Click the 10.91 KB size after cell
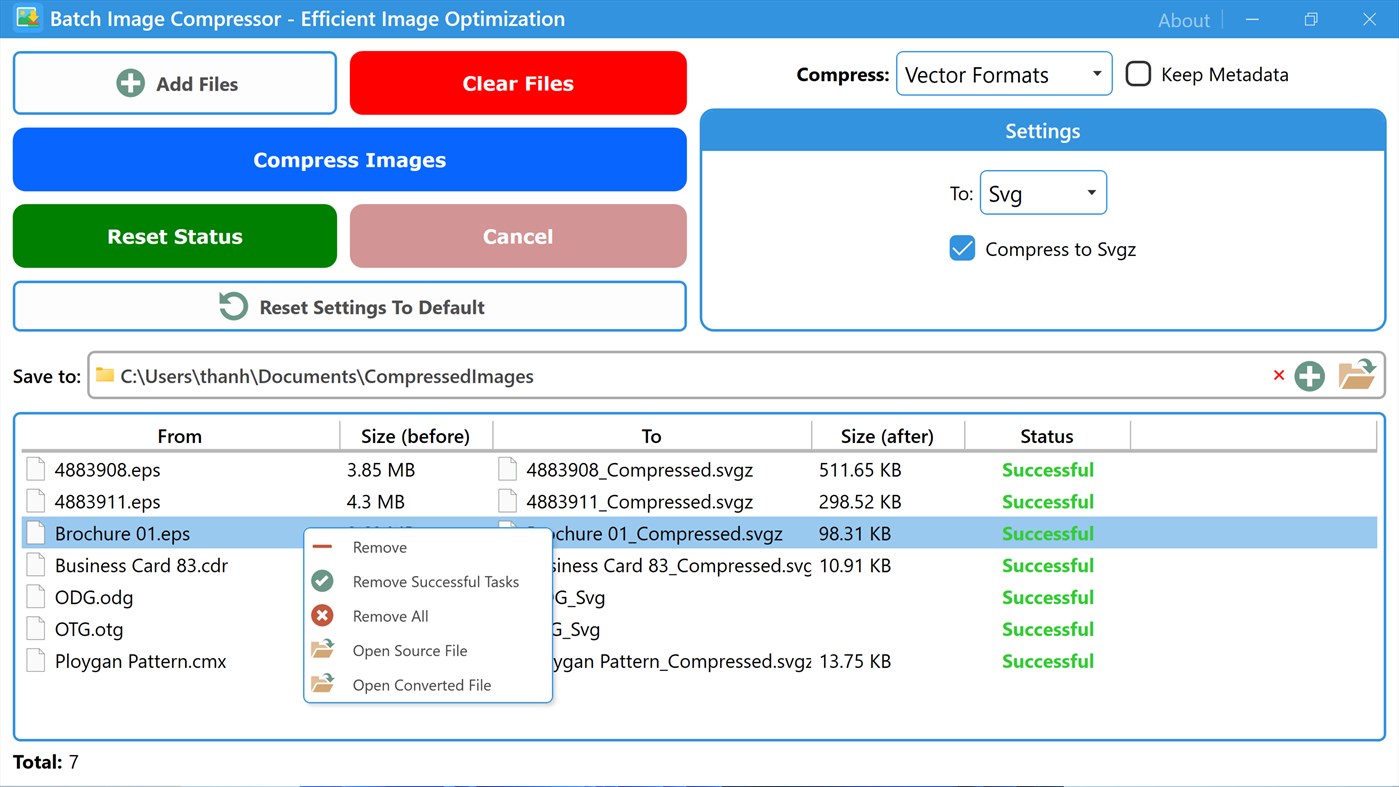This screenshot has height=787, width=1399. click(x=855, y=566)
